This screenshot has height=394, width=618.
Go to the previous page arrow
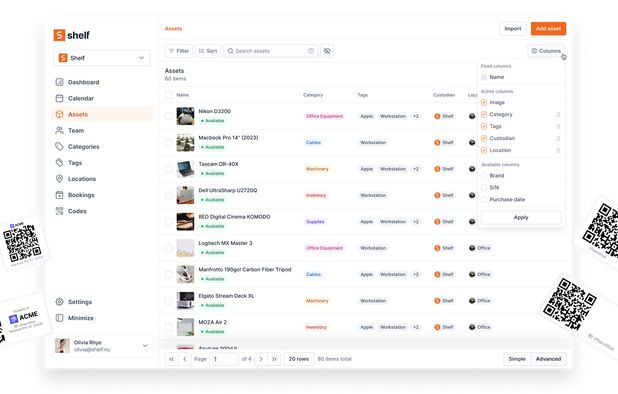[184, 359]
